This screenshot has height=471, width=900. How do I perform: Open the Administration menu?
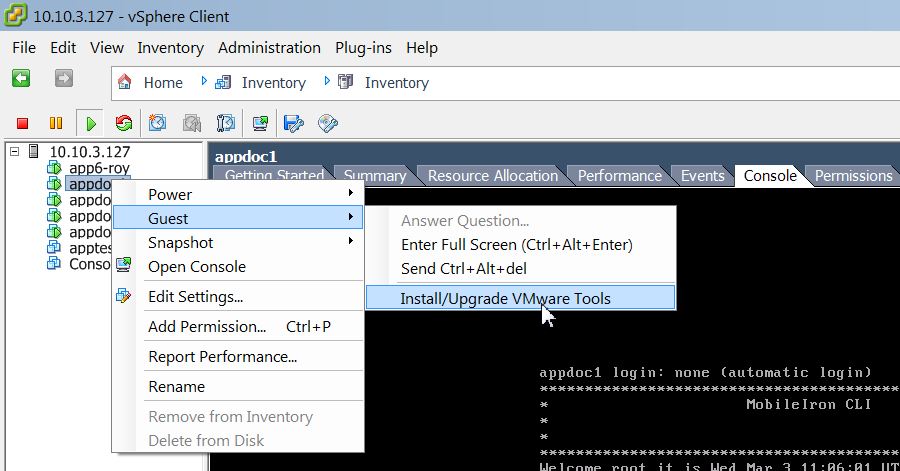[x=269, y=48]
